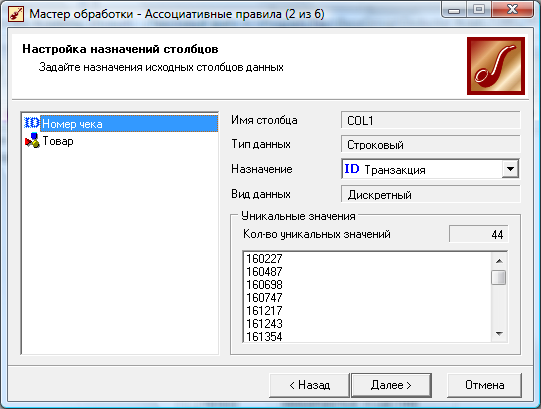Maximize the Мастер обработки window
The width and height of the screenshot is (541, 409).
pos(479,10)
